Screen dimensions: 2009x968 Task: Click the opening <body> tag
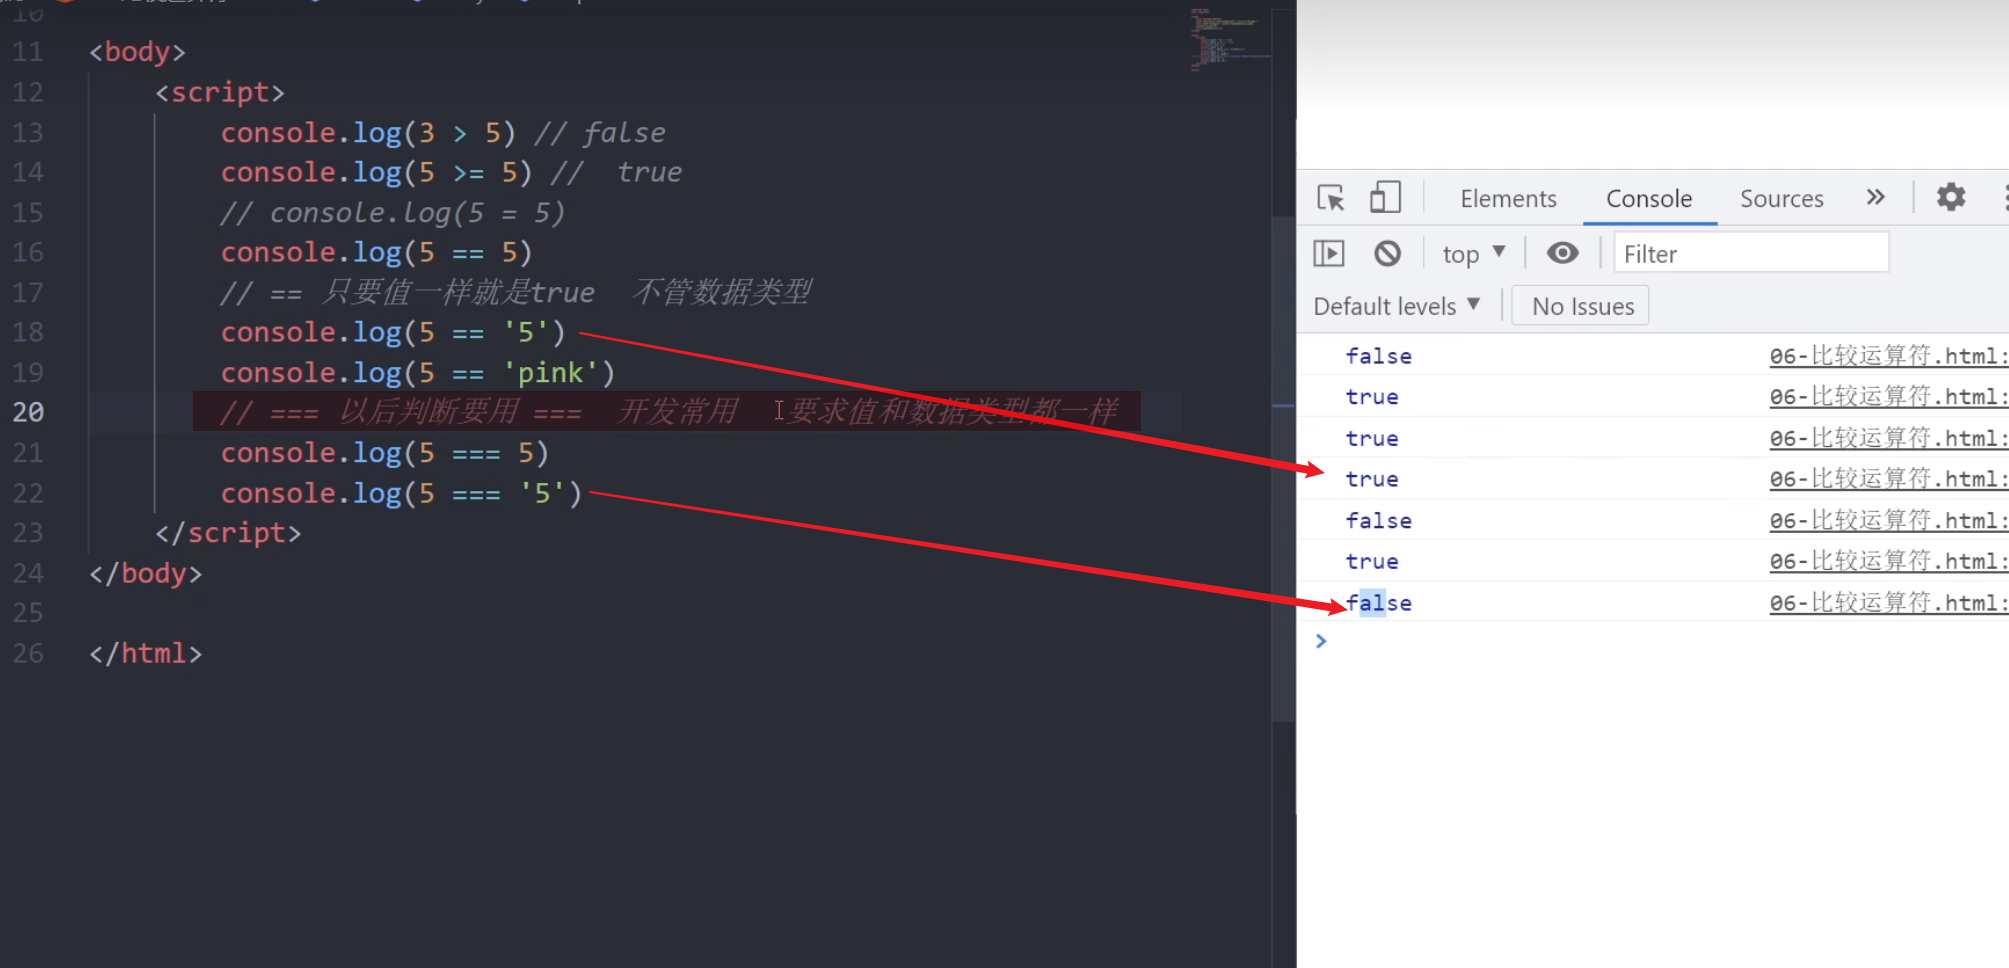[137, 52]
